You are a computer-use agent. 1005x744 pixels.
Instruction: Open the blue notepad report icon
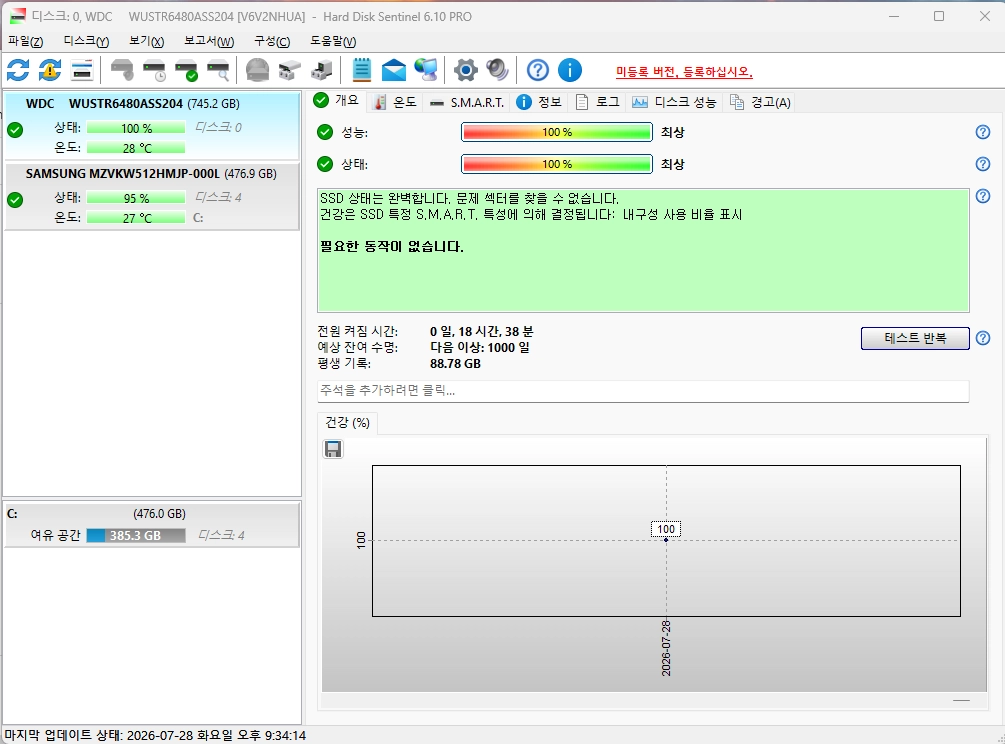pos(361,70)
